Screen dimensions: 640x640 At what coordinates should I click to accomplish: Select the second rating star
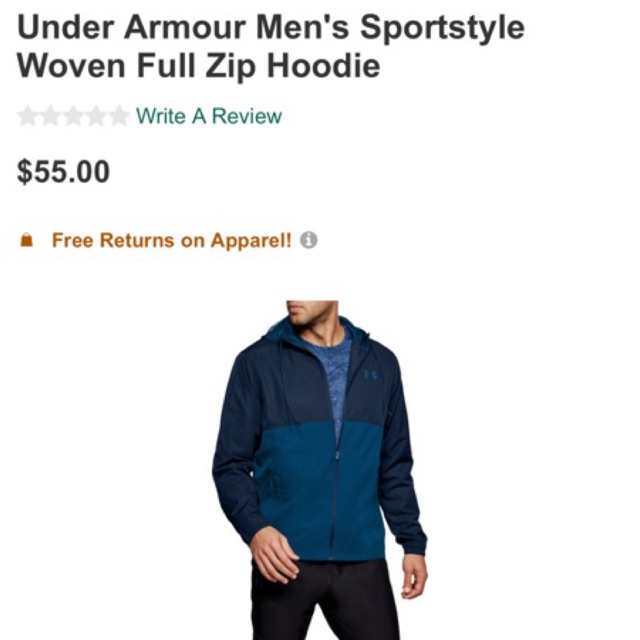51,116
